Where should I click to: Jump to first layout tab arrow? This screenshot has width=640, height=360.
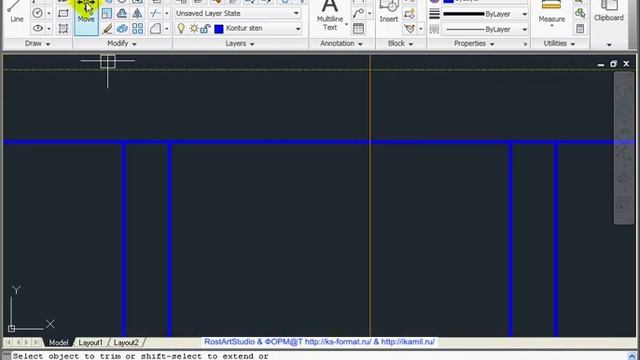pyautogui.click(x=9, y=342)
